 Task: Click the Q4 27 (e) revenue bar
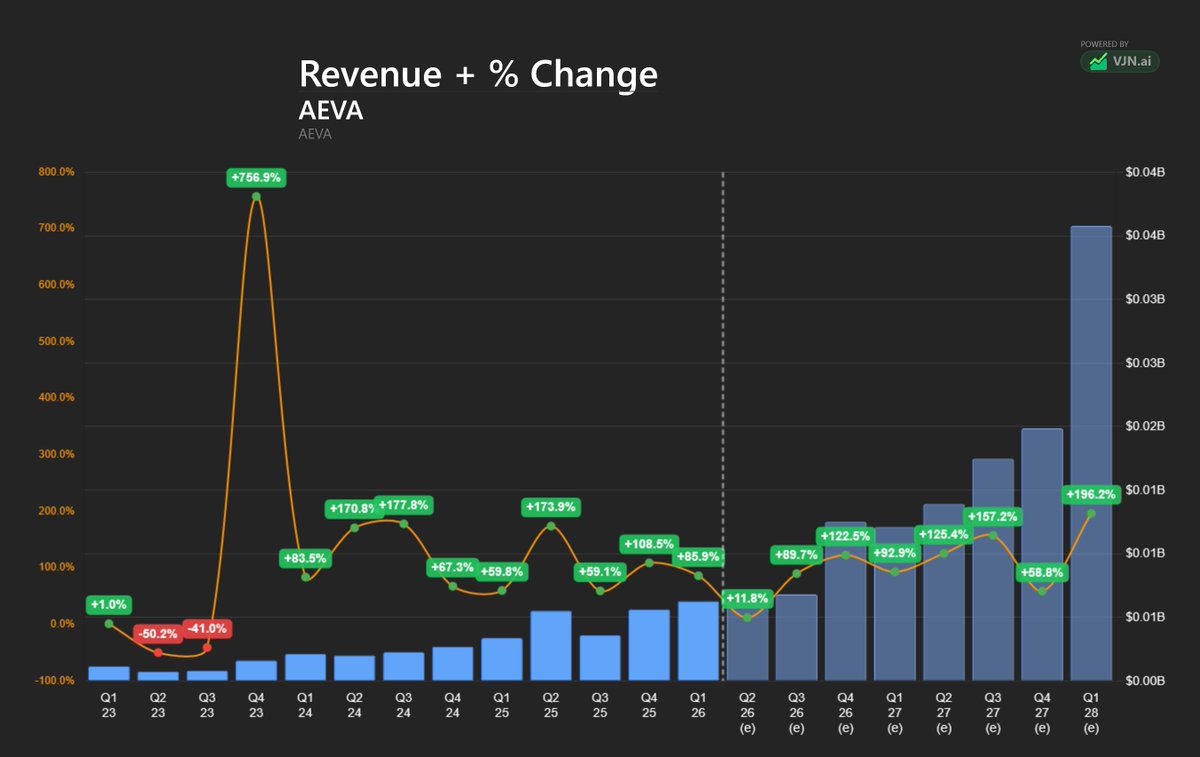1042,554
